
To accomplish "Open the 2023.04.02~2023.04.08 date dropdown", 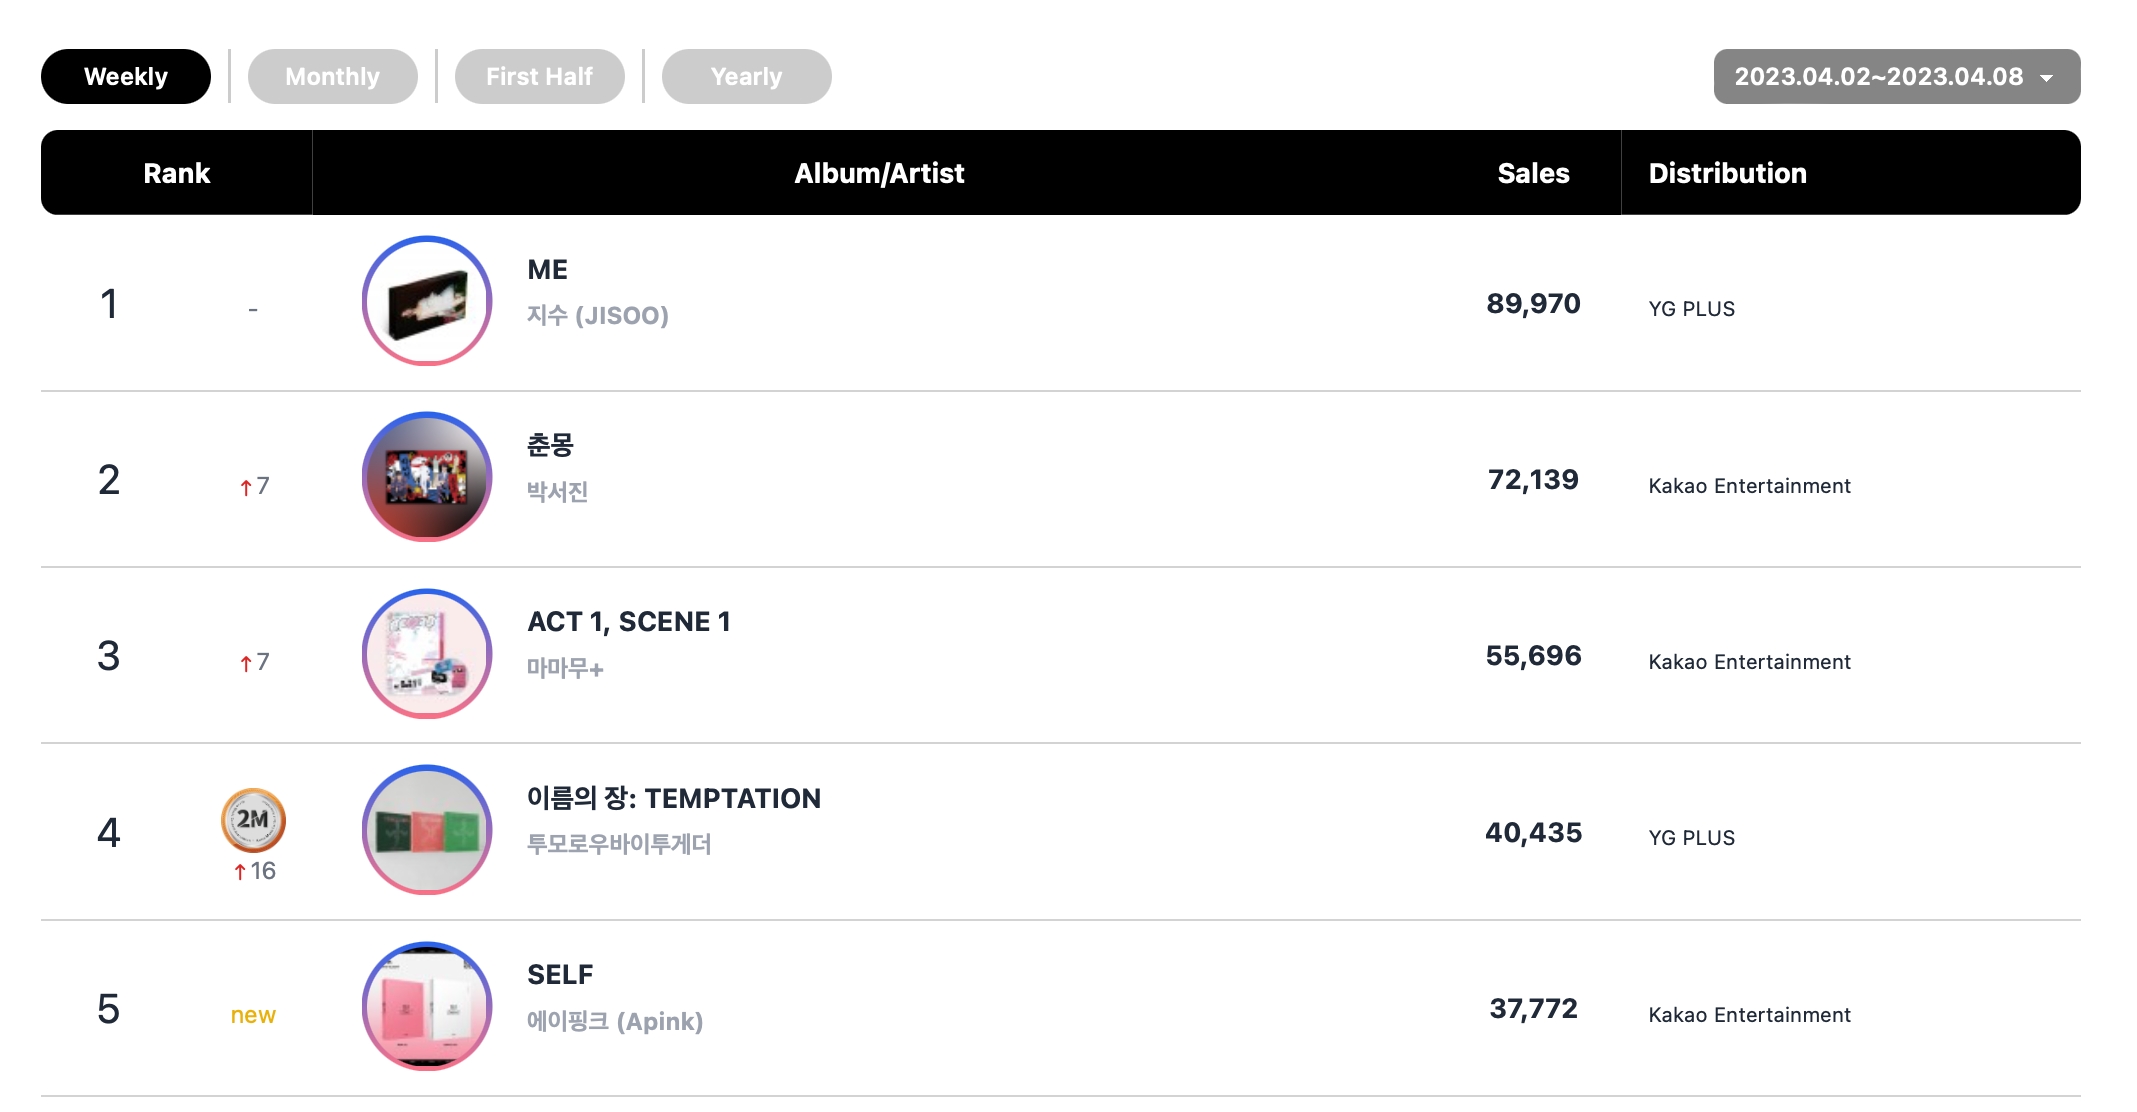I will [x=1897, y=76].
